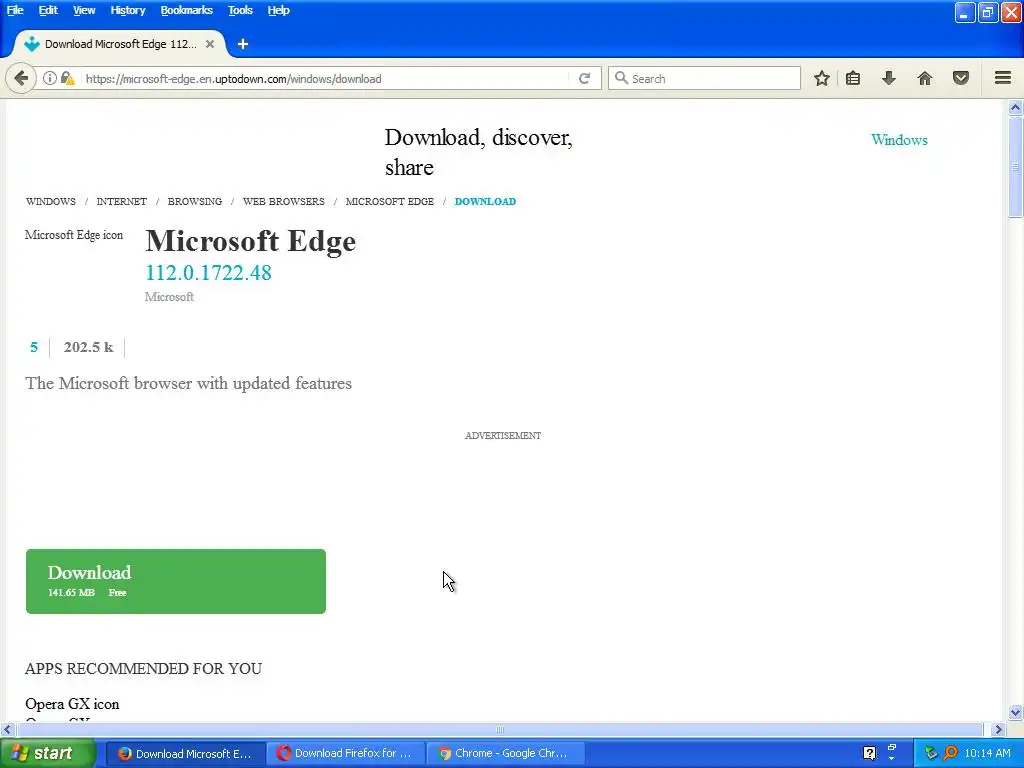Follow the WEB BROWSERS breadcrumb link

(x=283, y=201)
